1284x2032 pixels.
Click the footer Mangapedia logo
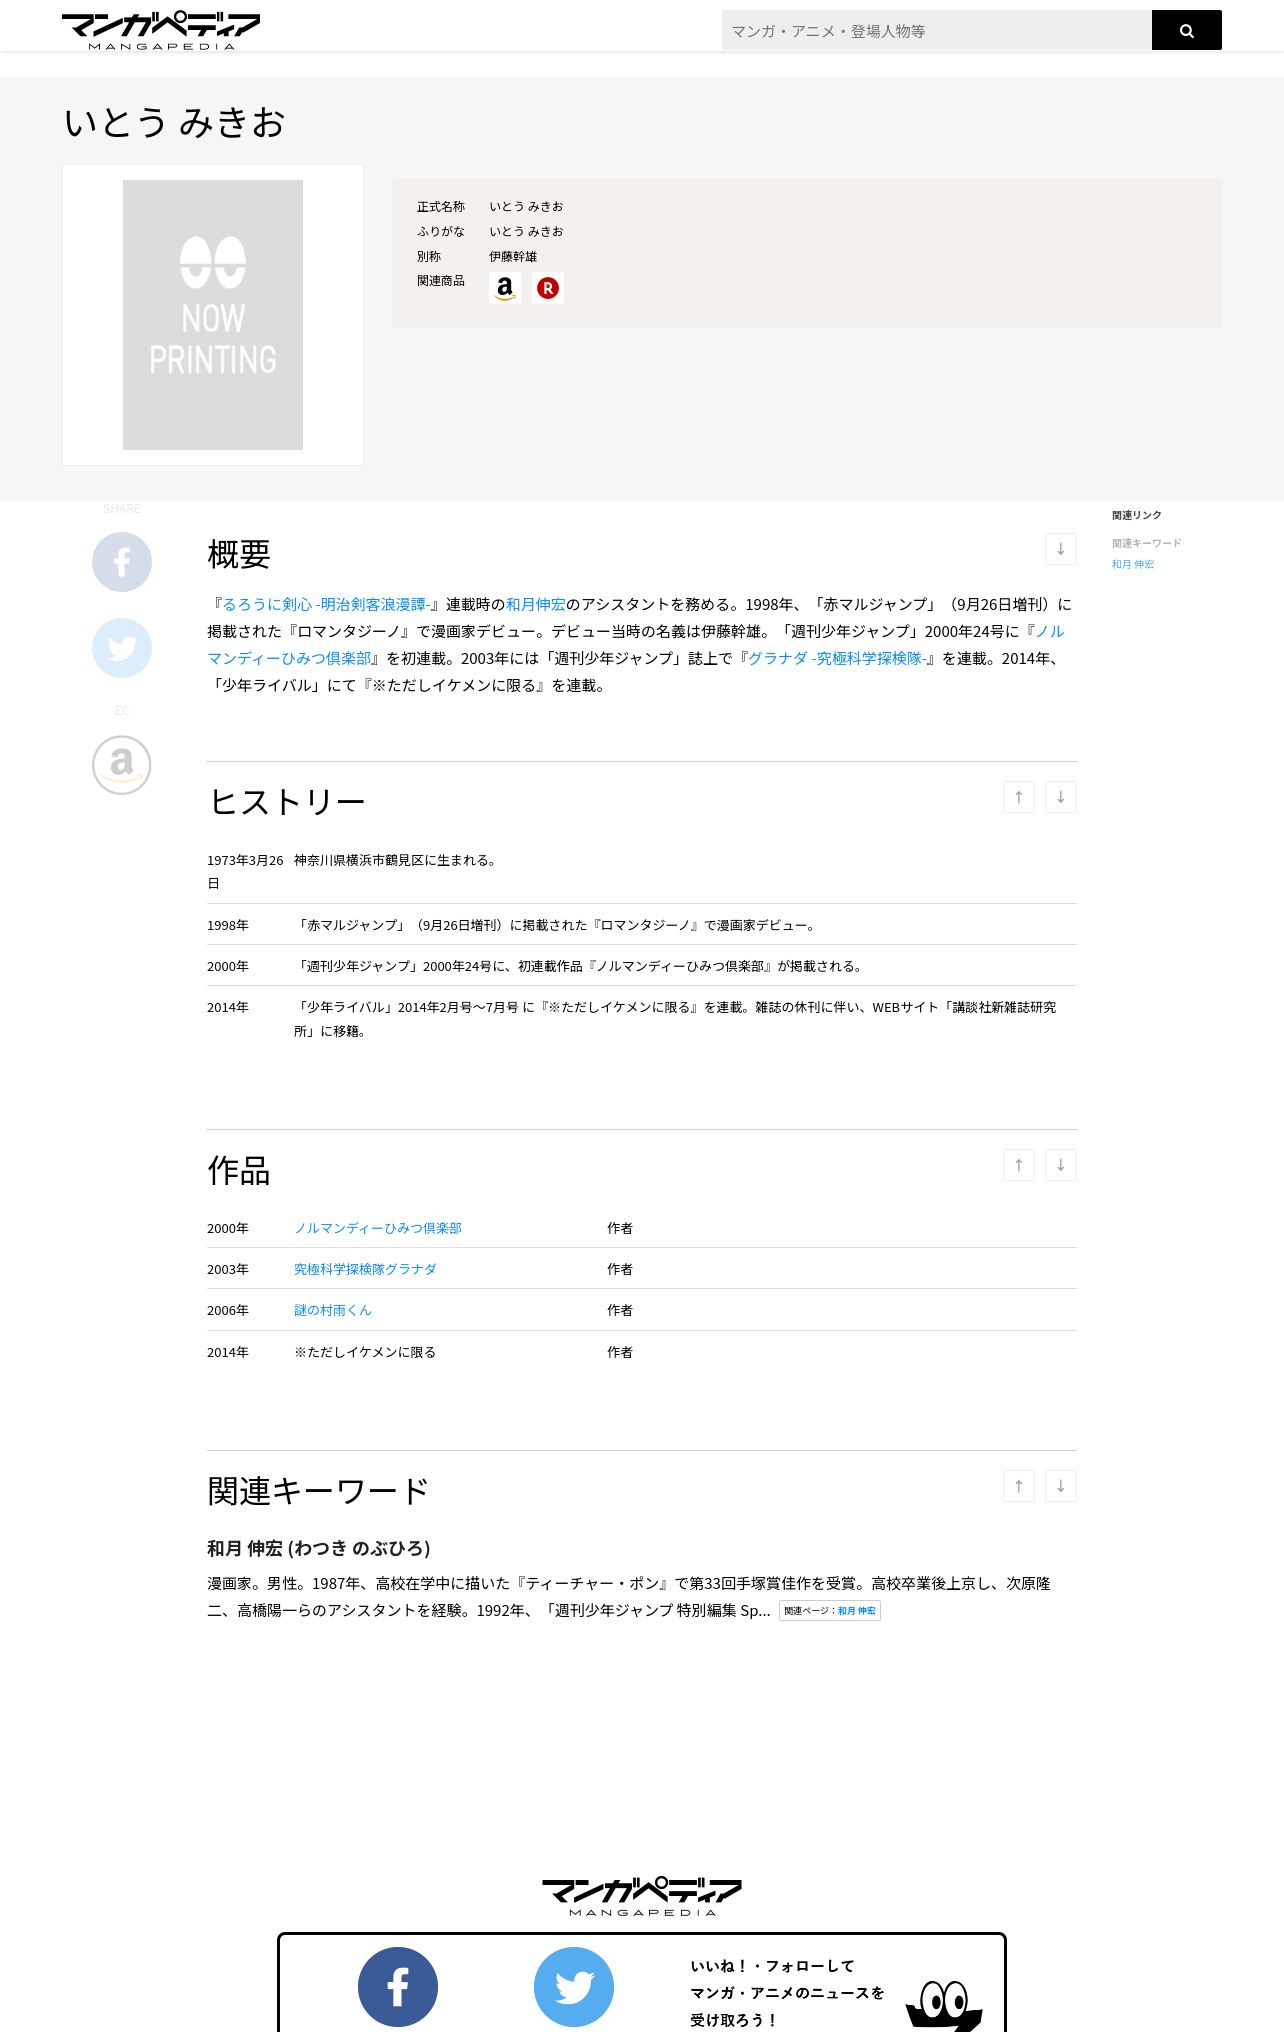coord(642,1896)
